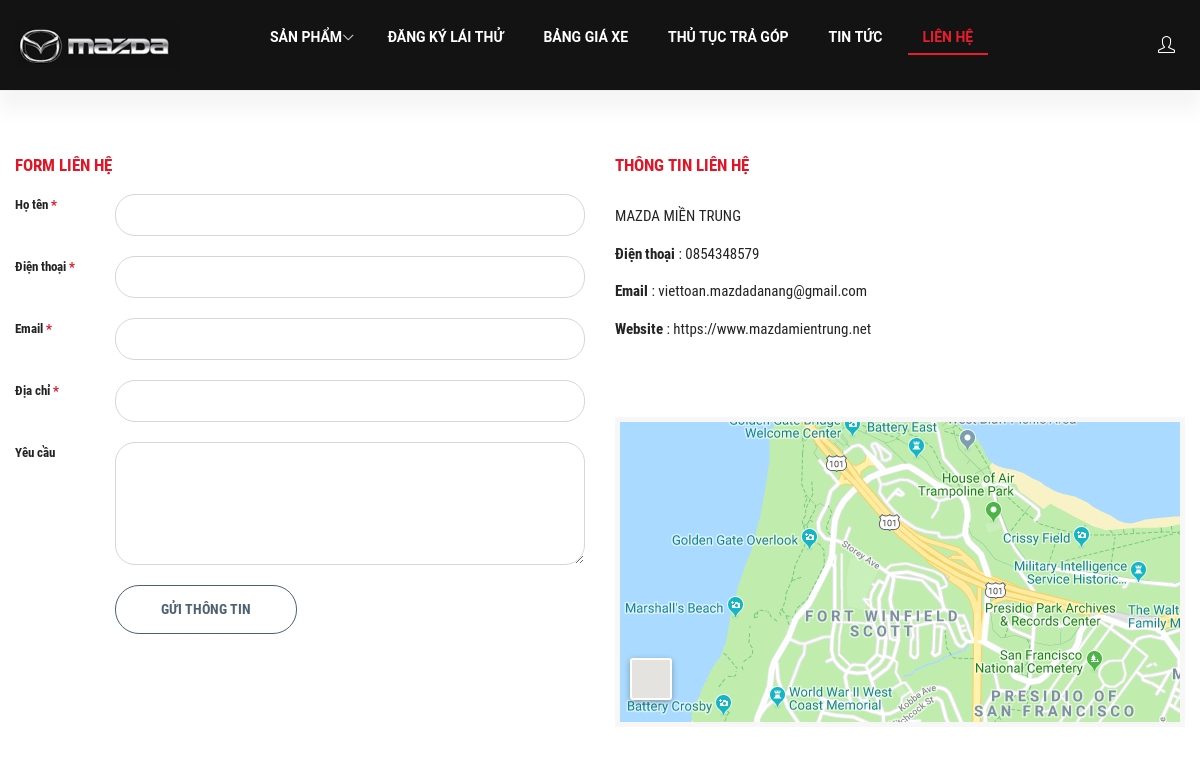Click the Presidio Park Archives & Records Center label
1200x765 pixels.
[1050, 614]
